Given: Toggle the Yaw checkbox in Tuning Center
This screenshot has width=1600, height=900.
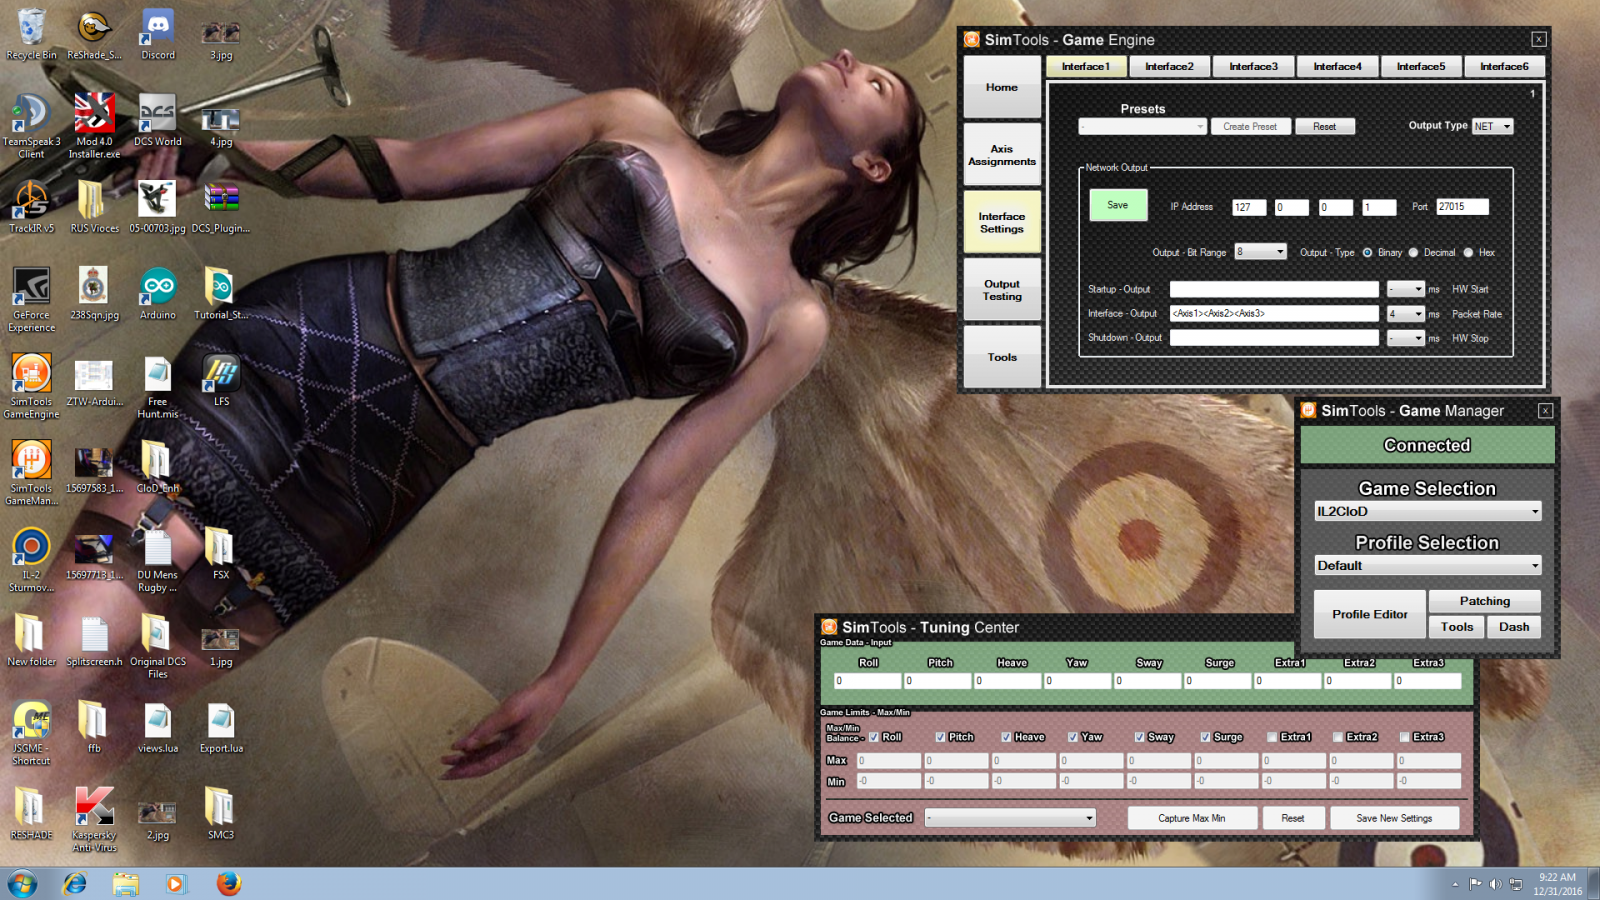Looking at the screenshot, I should coord(1073,737).
